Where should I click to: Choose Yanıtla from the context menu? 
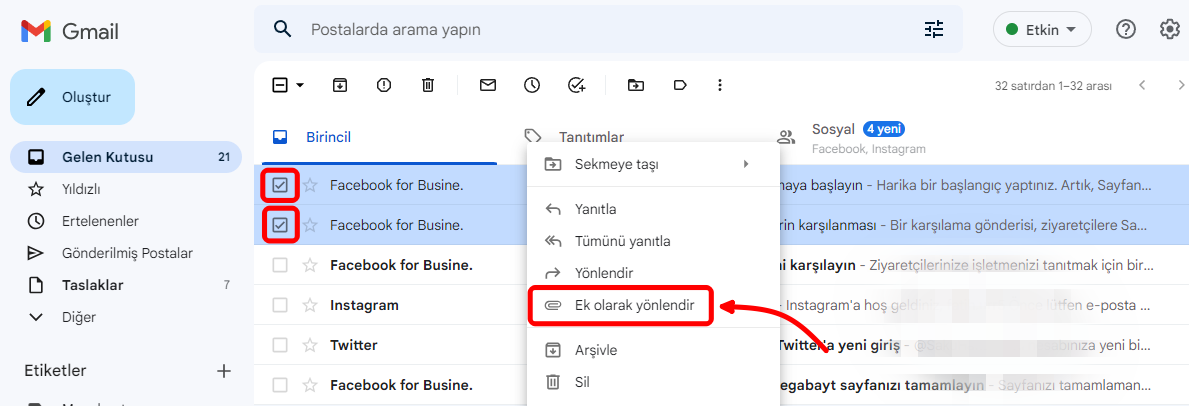[654, 209]
